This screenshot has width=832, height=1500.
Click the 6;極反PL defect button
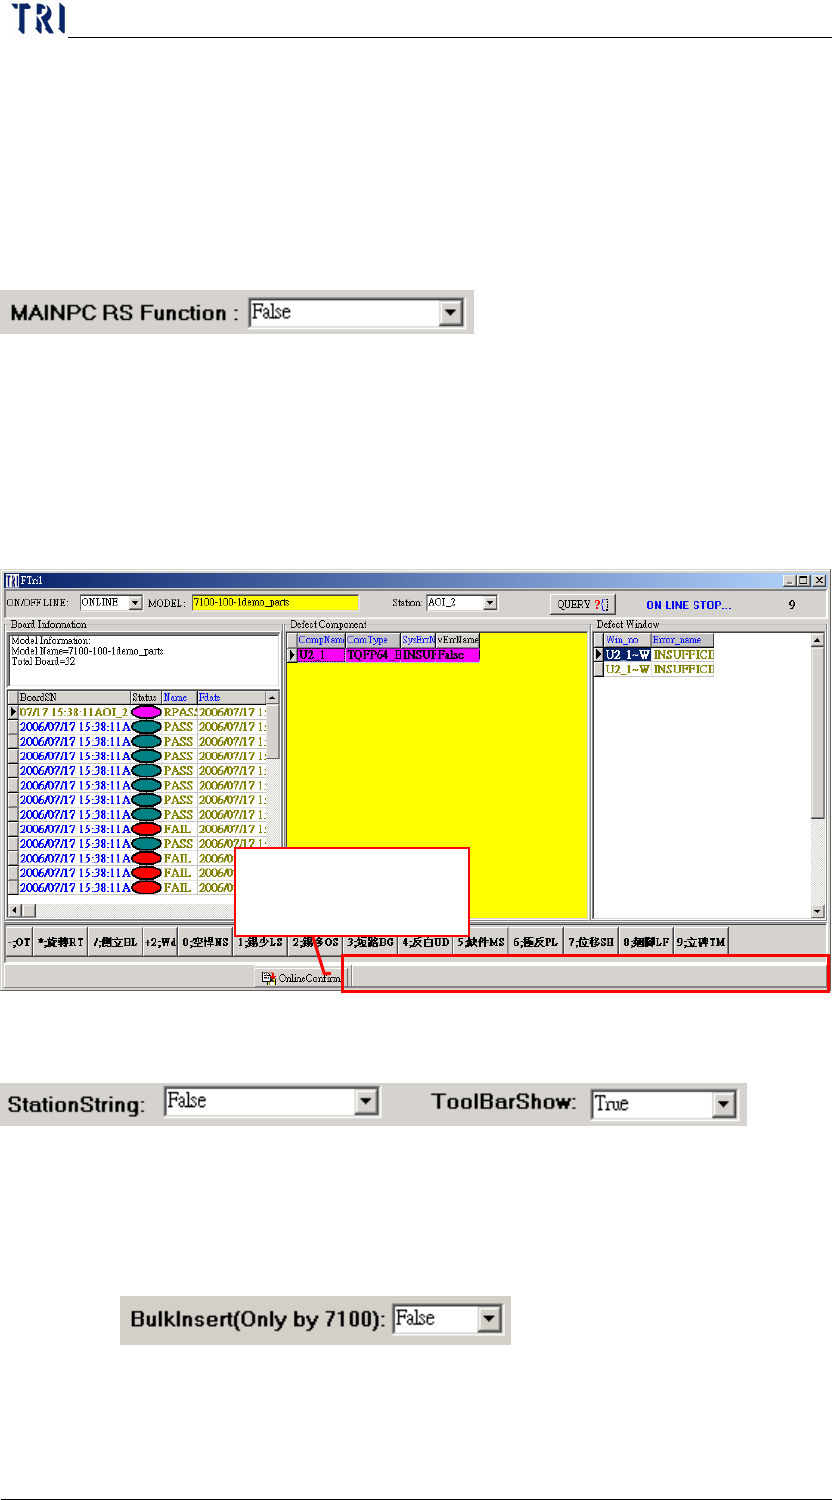point(537,942)
